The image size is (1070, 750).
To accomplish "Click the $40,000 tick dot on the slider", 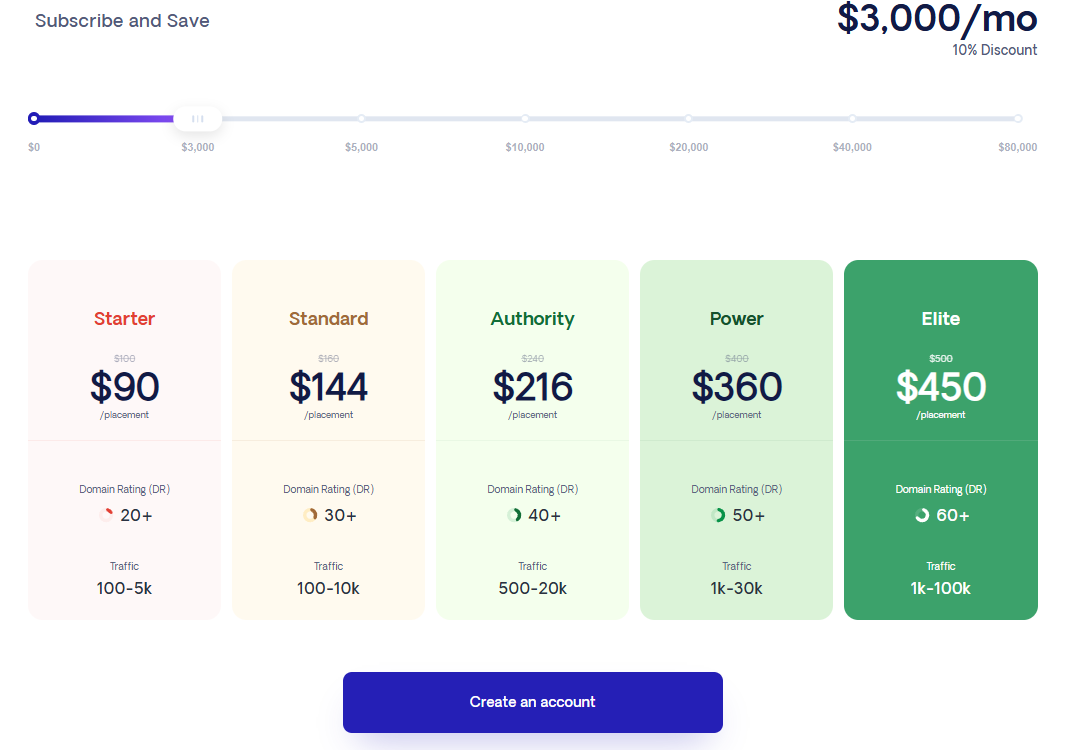I will [853, 118].
